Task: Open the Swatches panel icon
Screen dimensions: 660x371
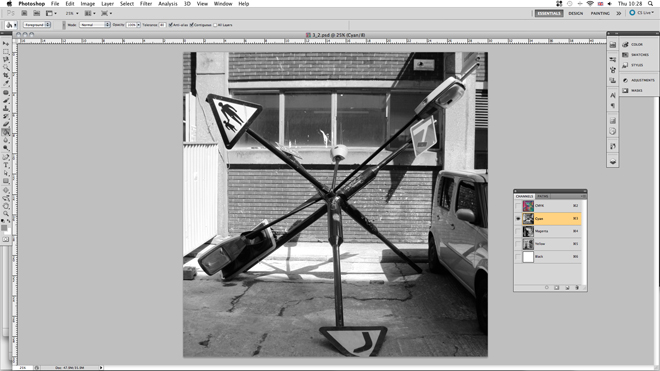Action: pos(625,55)
